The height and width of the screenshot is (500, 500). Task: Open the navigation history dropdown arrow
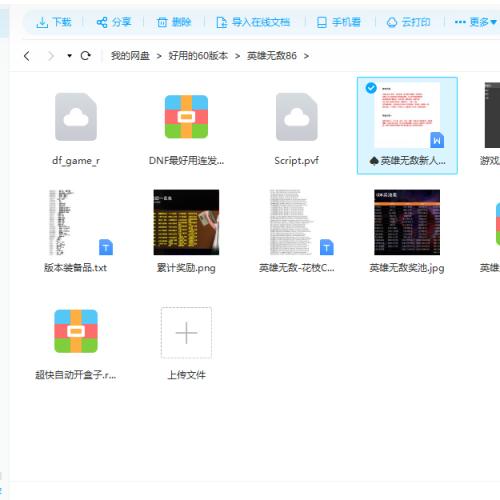[69, 56]
